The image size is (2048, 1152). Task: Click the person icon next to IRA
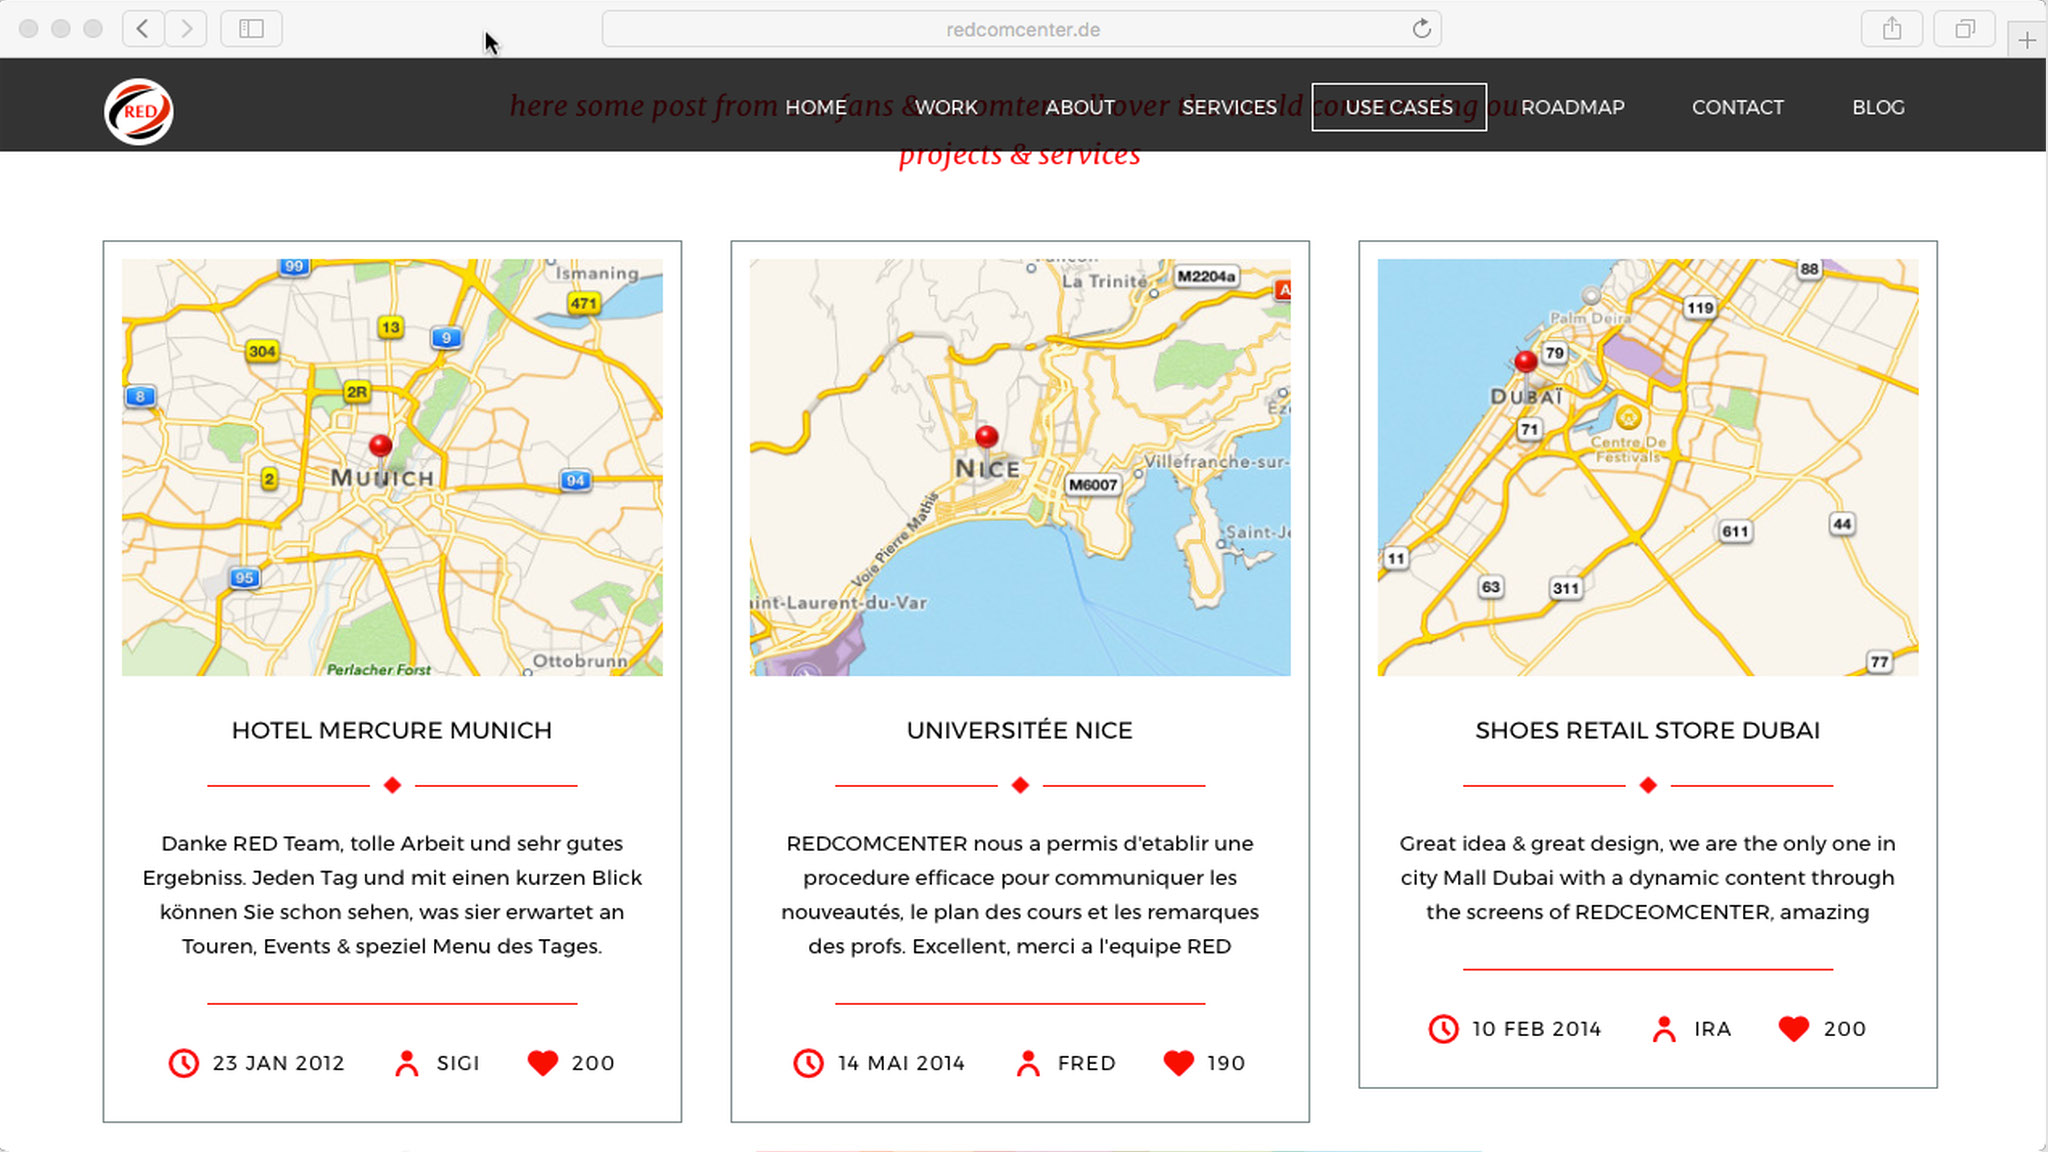1664,1029
